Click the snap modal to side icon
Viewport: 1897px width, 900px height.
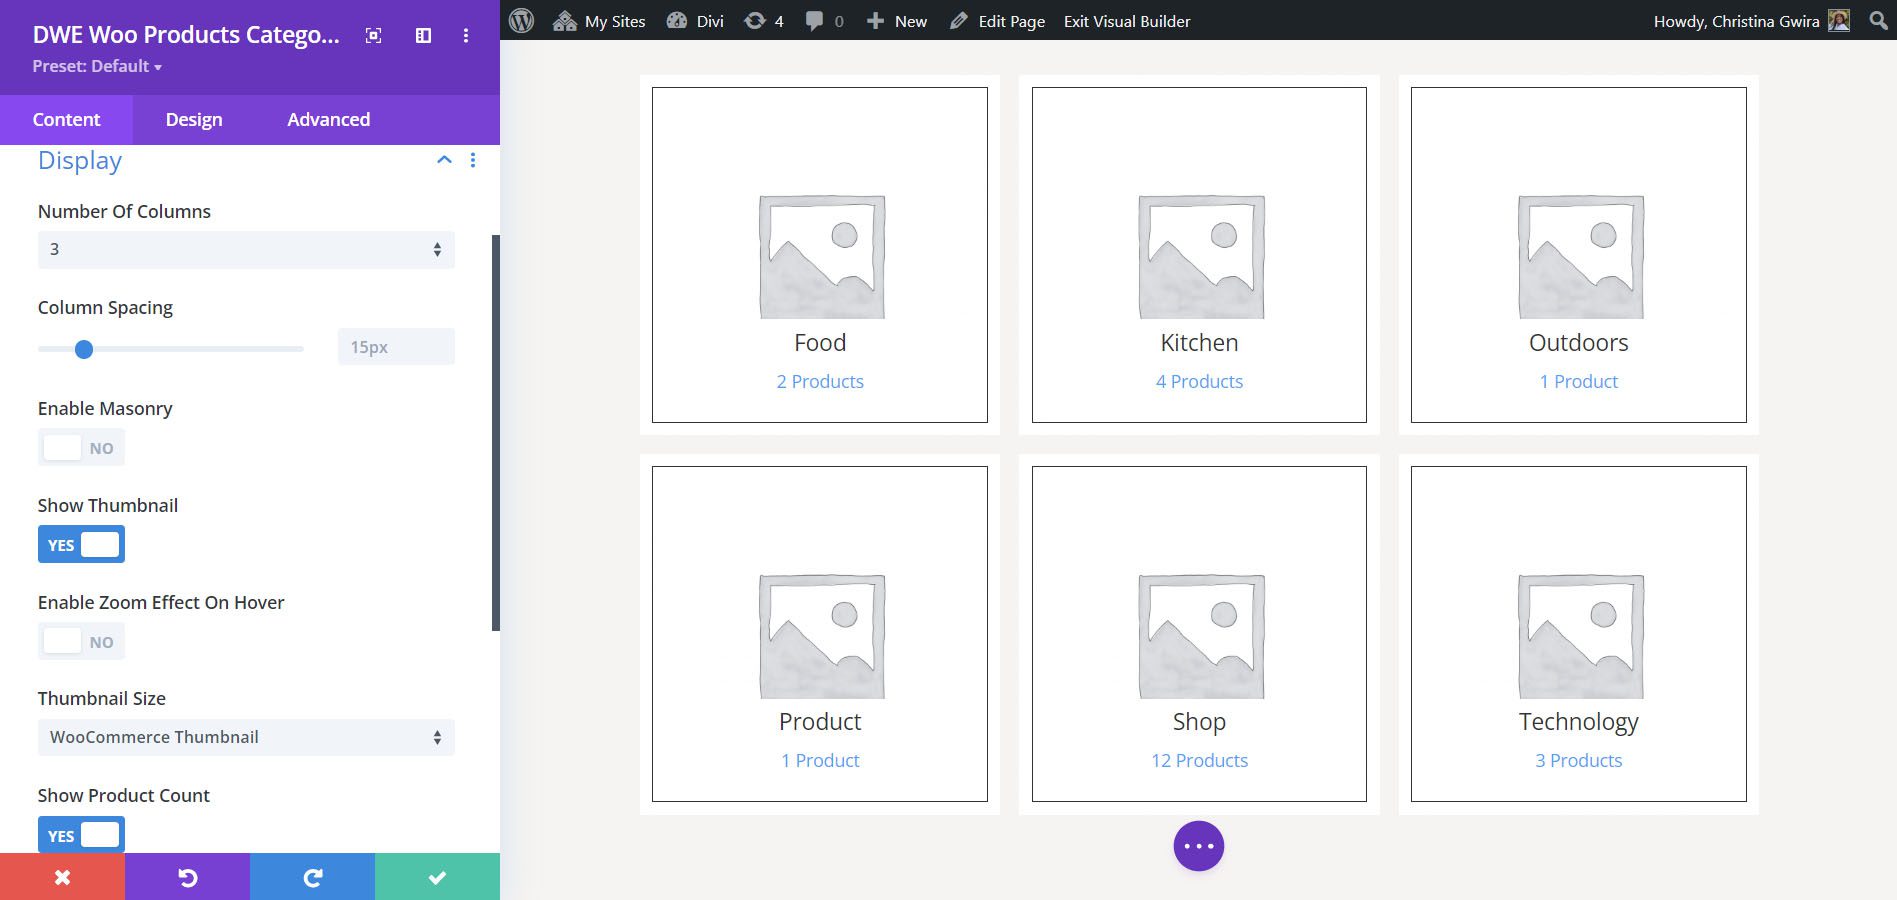423,36
